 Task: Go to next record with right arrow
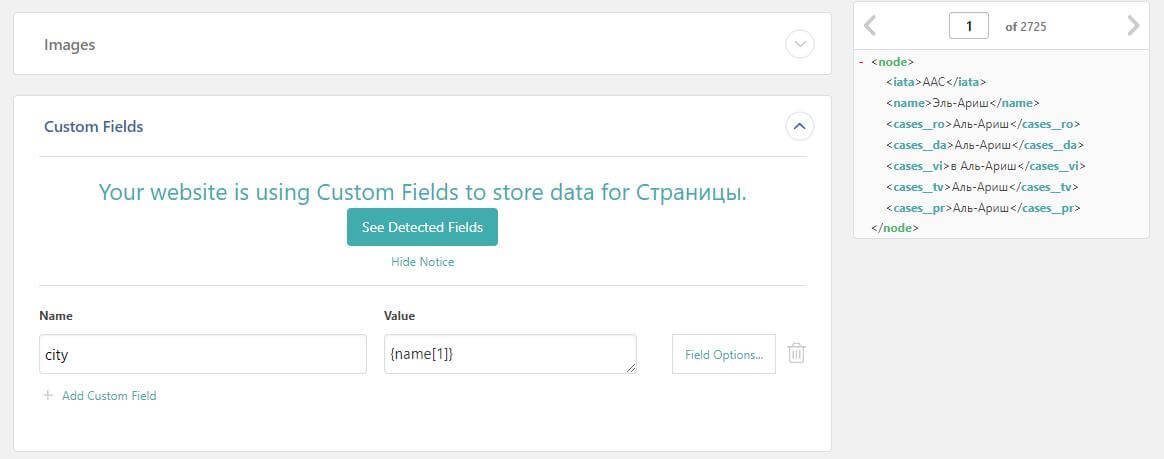(1132, 26)
